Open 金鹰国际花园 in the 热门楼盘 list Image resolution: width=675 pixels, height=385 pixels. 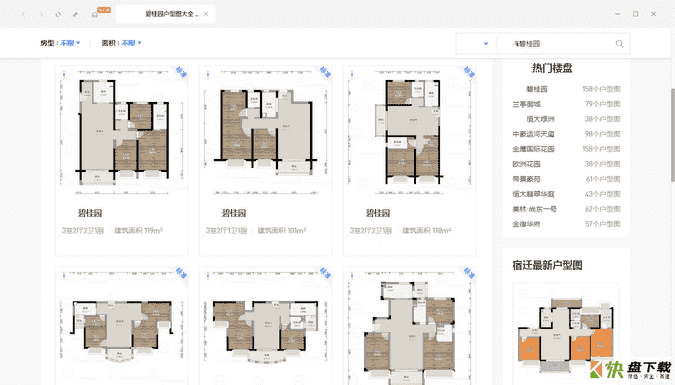click(x=533, y=149)
